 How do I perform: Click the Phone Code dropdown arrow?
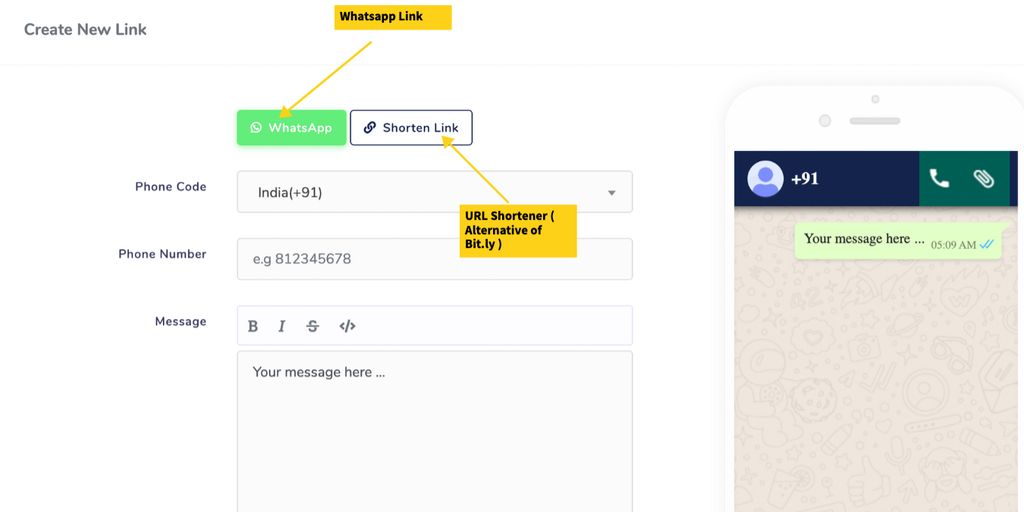tap(611, 193)
